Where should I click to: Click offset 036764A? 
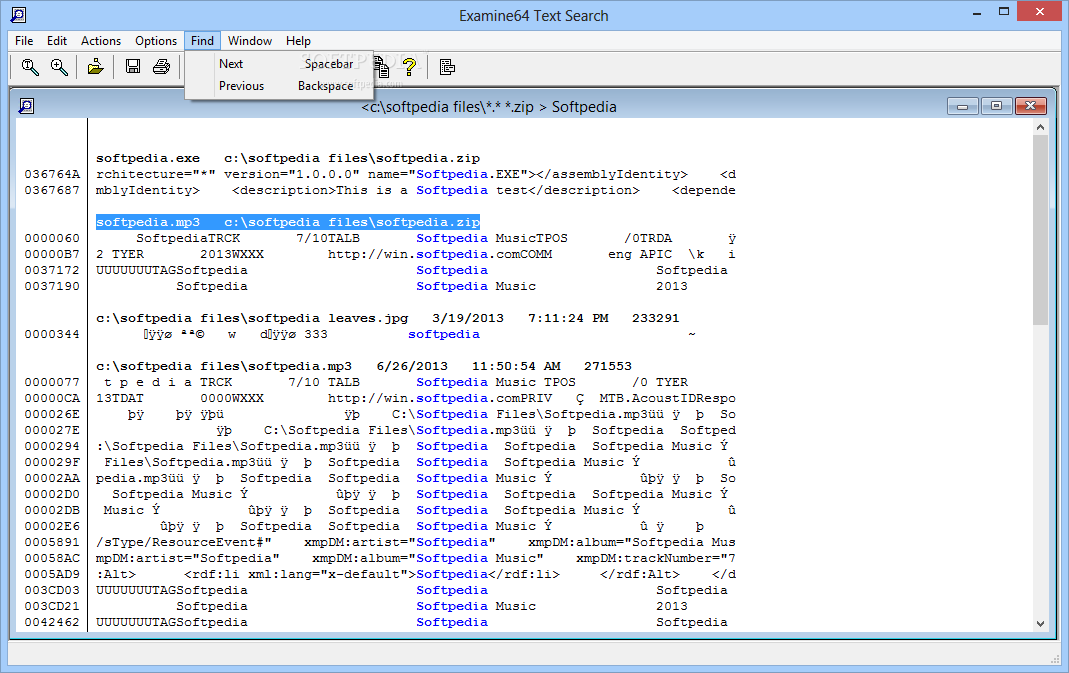(x=52, y=175)
